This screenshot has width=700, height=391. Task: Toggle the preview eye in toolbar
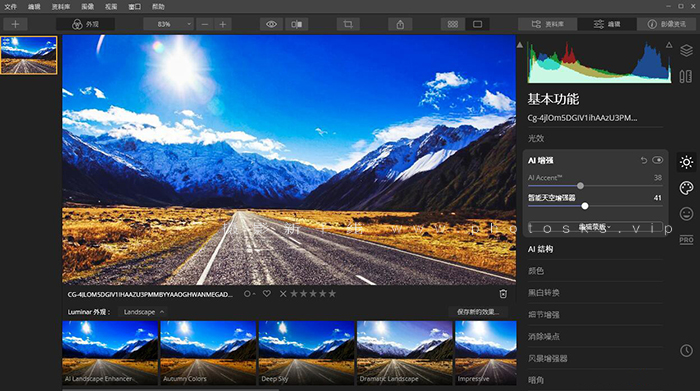coord(271,24)
